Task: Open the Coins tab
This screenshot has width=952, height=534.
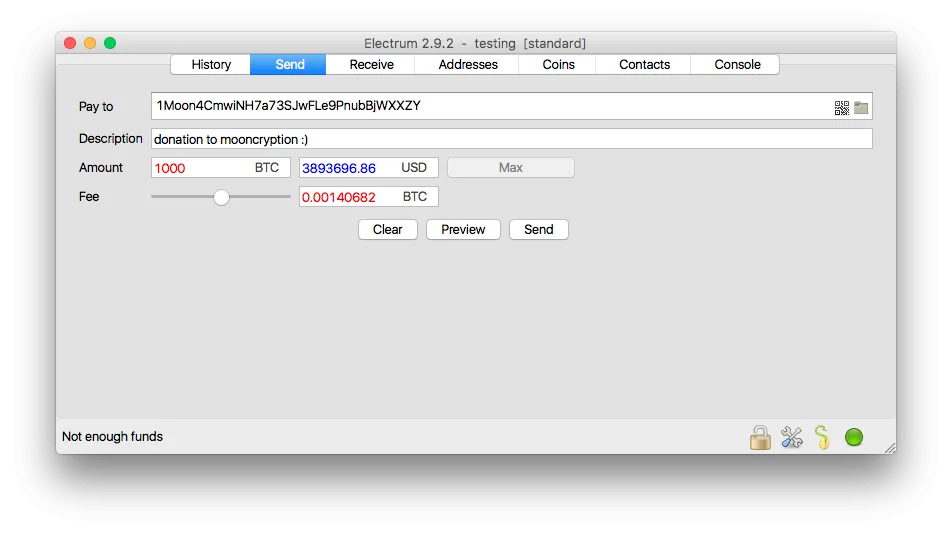Action: [557, 64]
